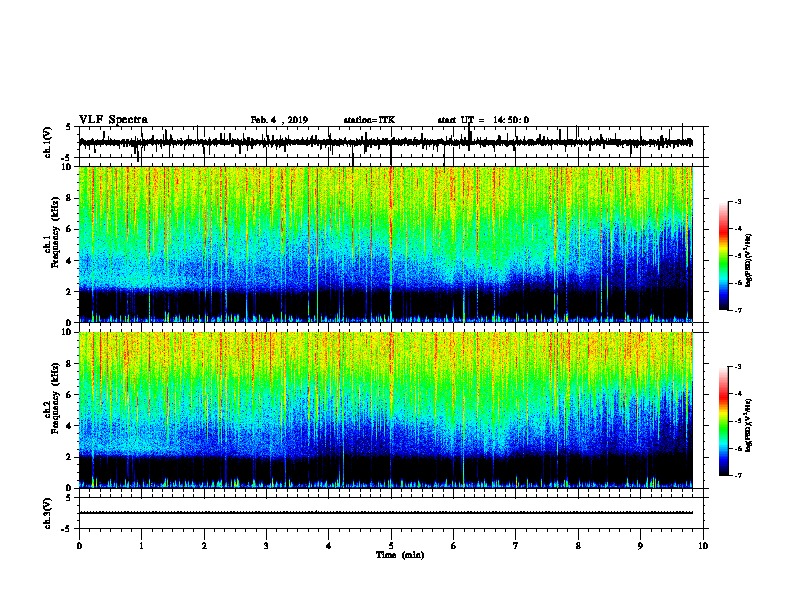Select the log(PSD) label beside ch.2 color bar

pos(748,425)
